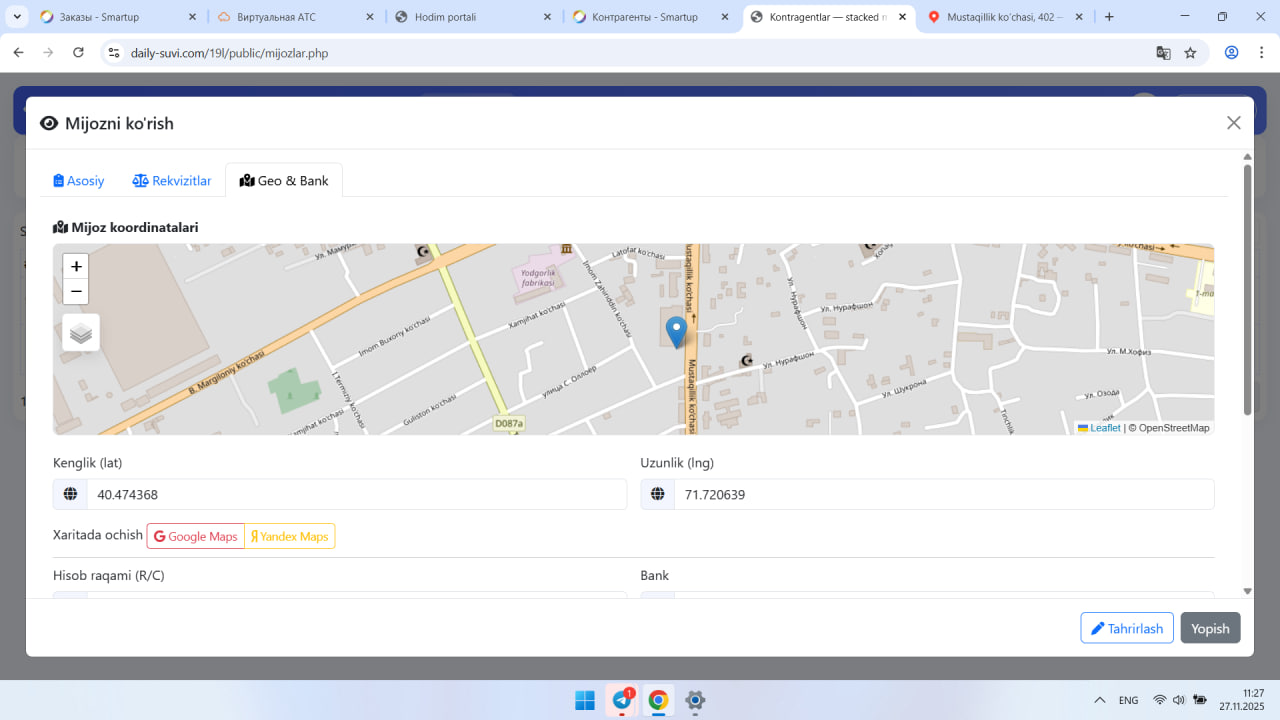This screenshot has height=720, width=1280.
Task: Open the map layers control
Action: (81, 333)
